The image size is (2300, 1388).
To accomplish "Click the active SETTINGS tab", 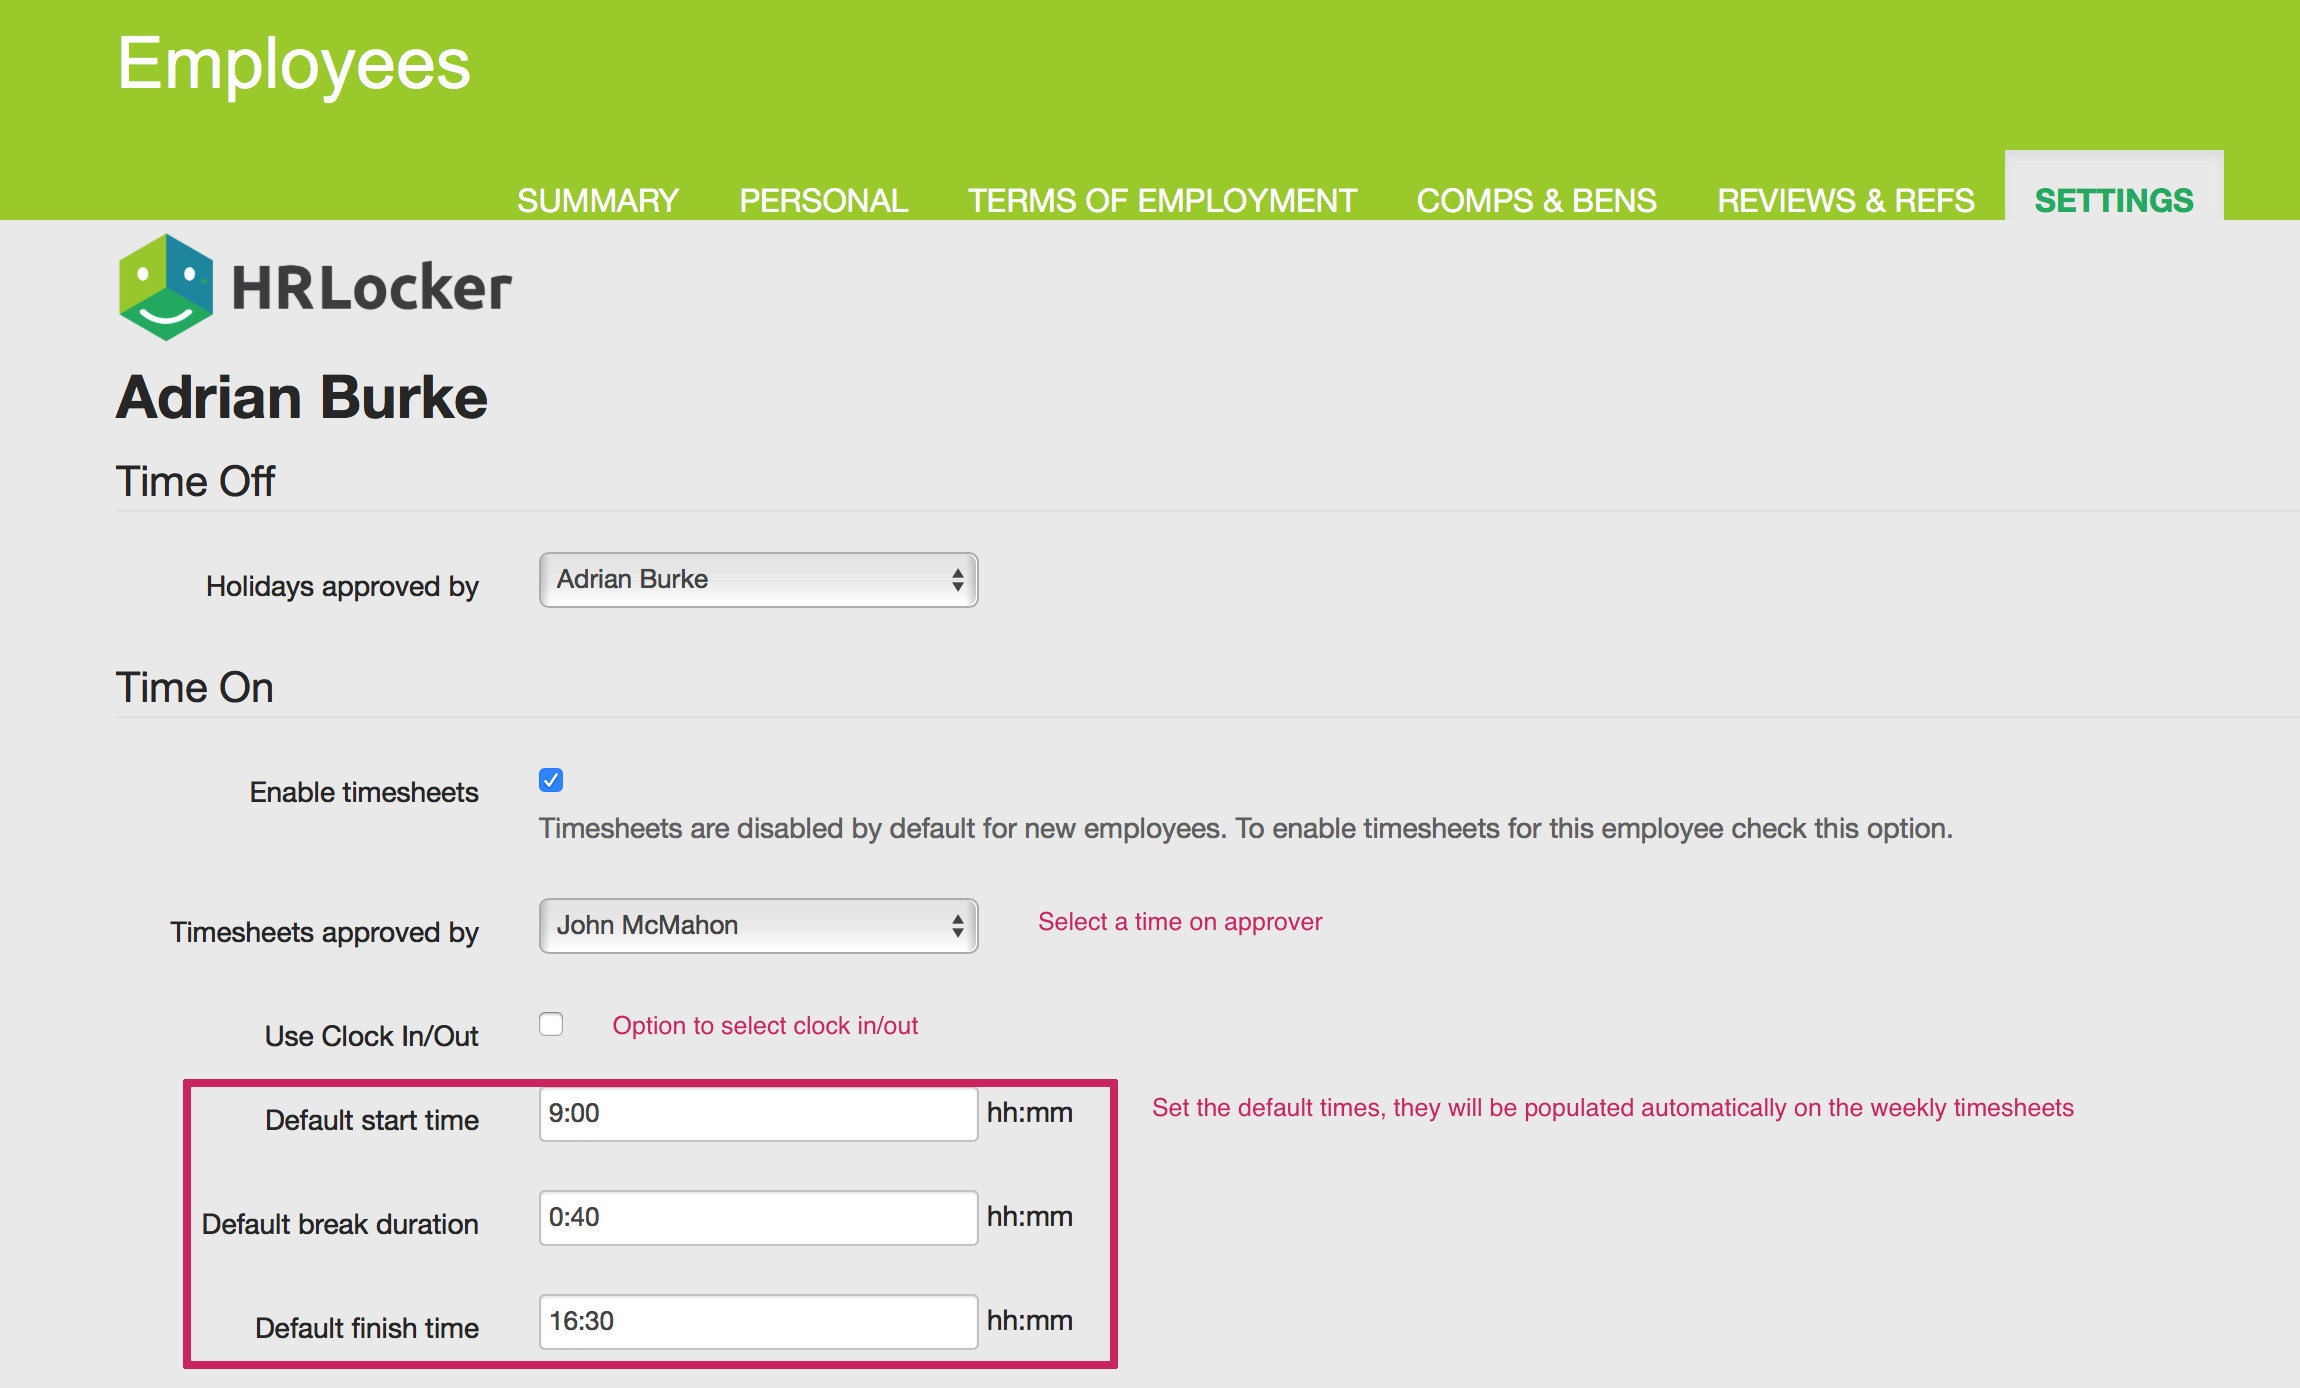I will (x=2113, y=200).
